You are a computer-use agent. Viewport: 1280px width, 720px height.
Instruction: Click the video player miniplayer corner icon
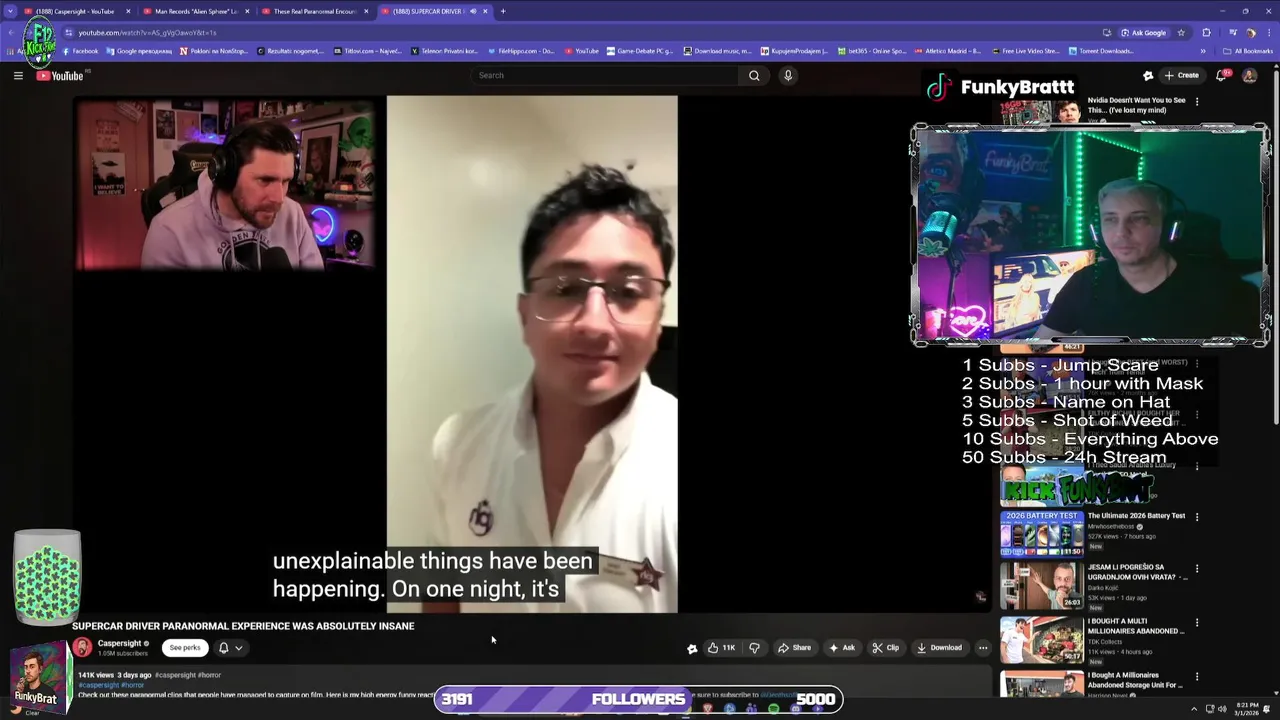click(980, 597)
